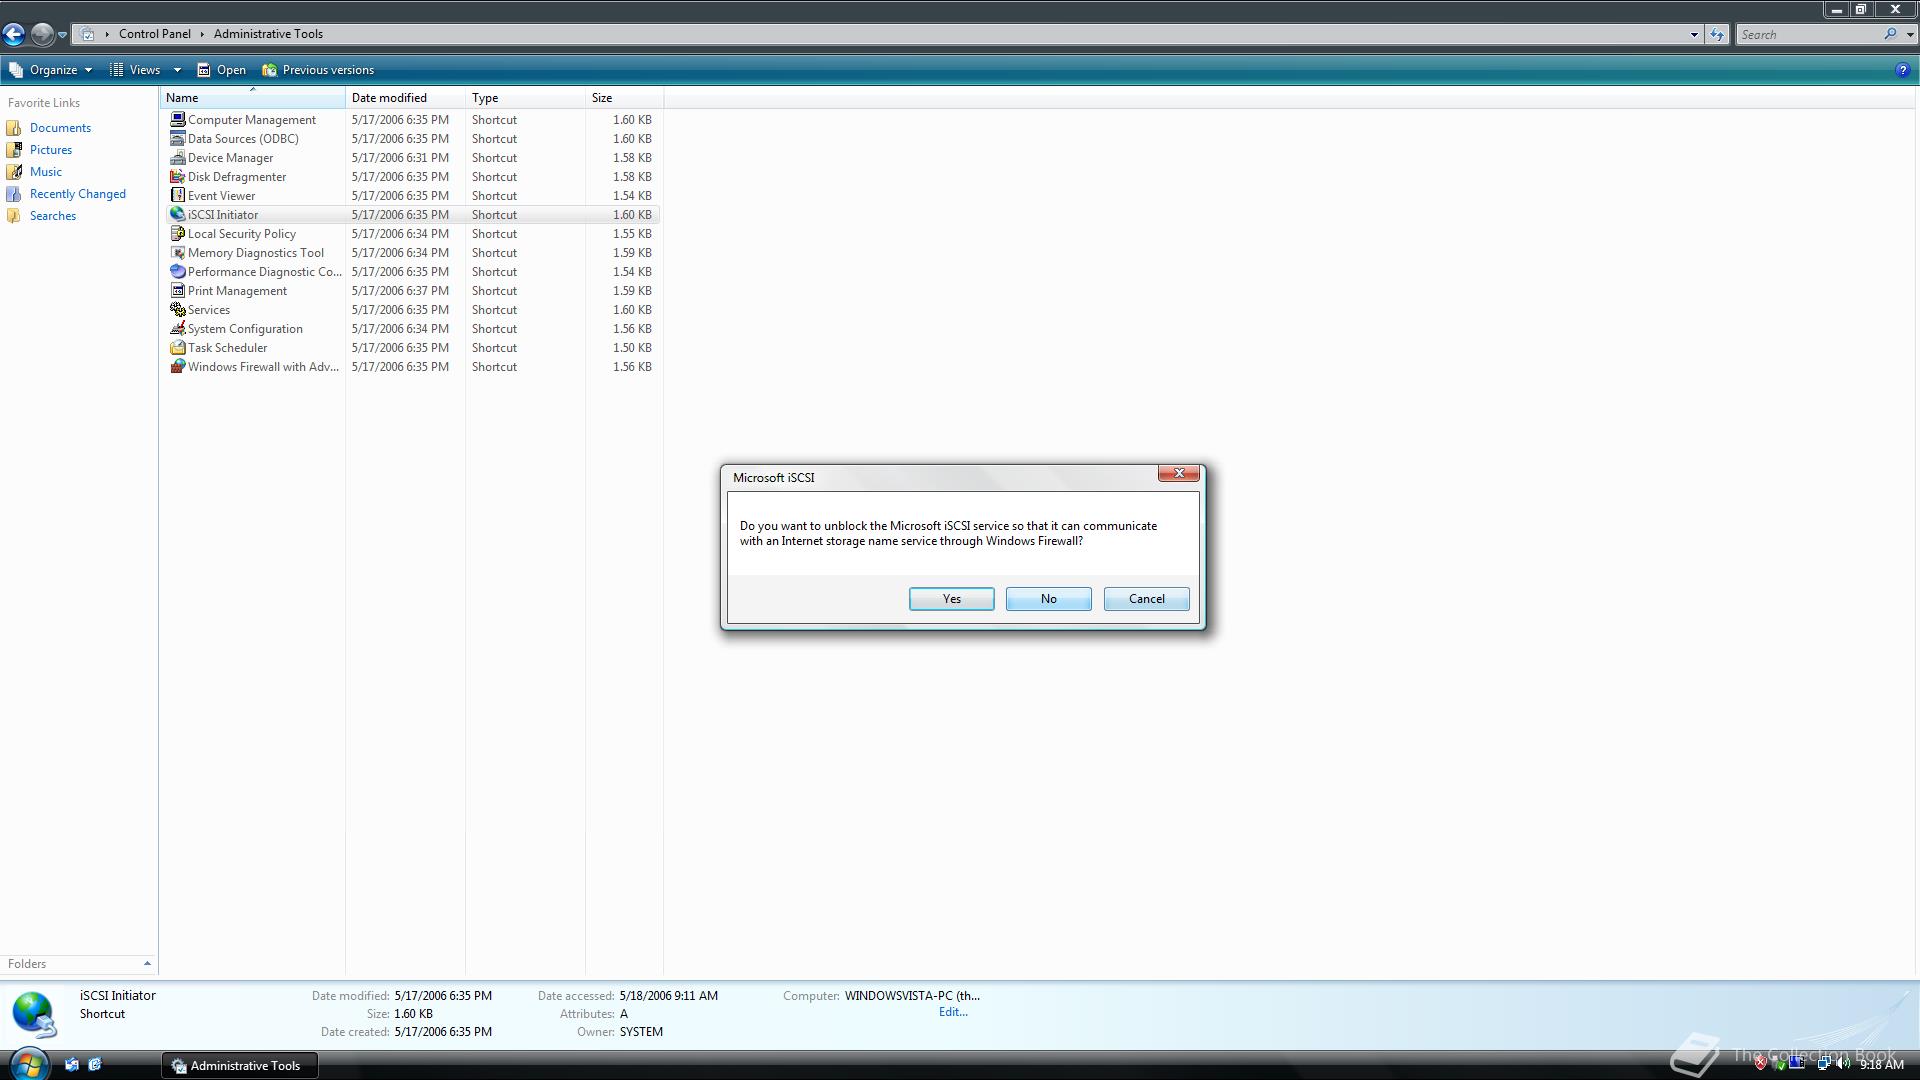This screenshot has height=1080, width=1920.
Task: Click the Windows Start orb
Action: click(28, 1064)
